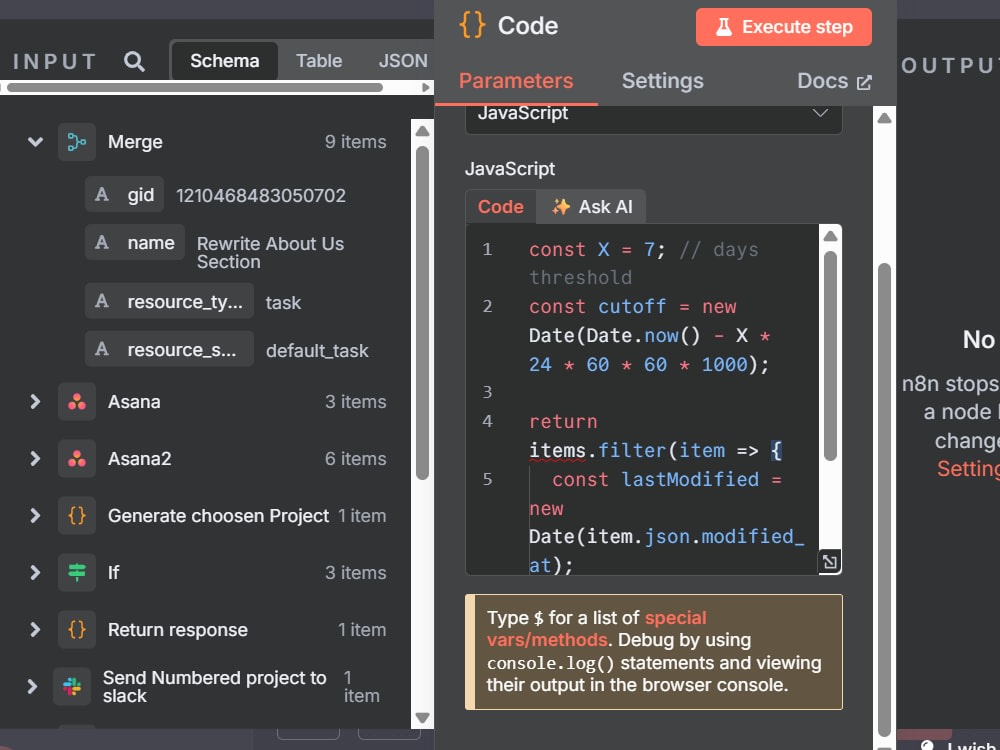Click parameters panel scrollbar up arrow
The height and width of the screenshot is (750, 1000).
(884, 117)
